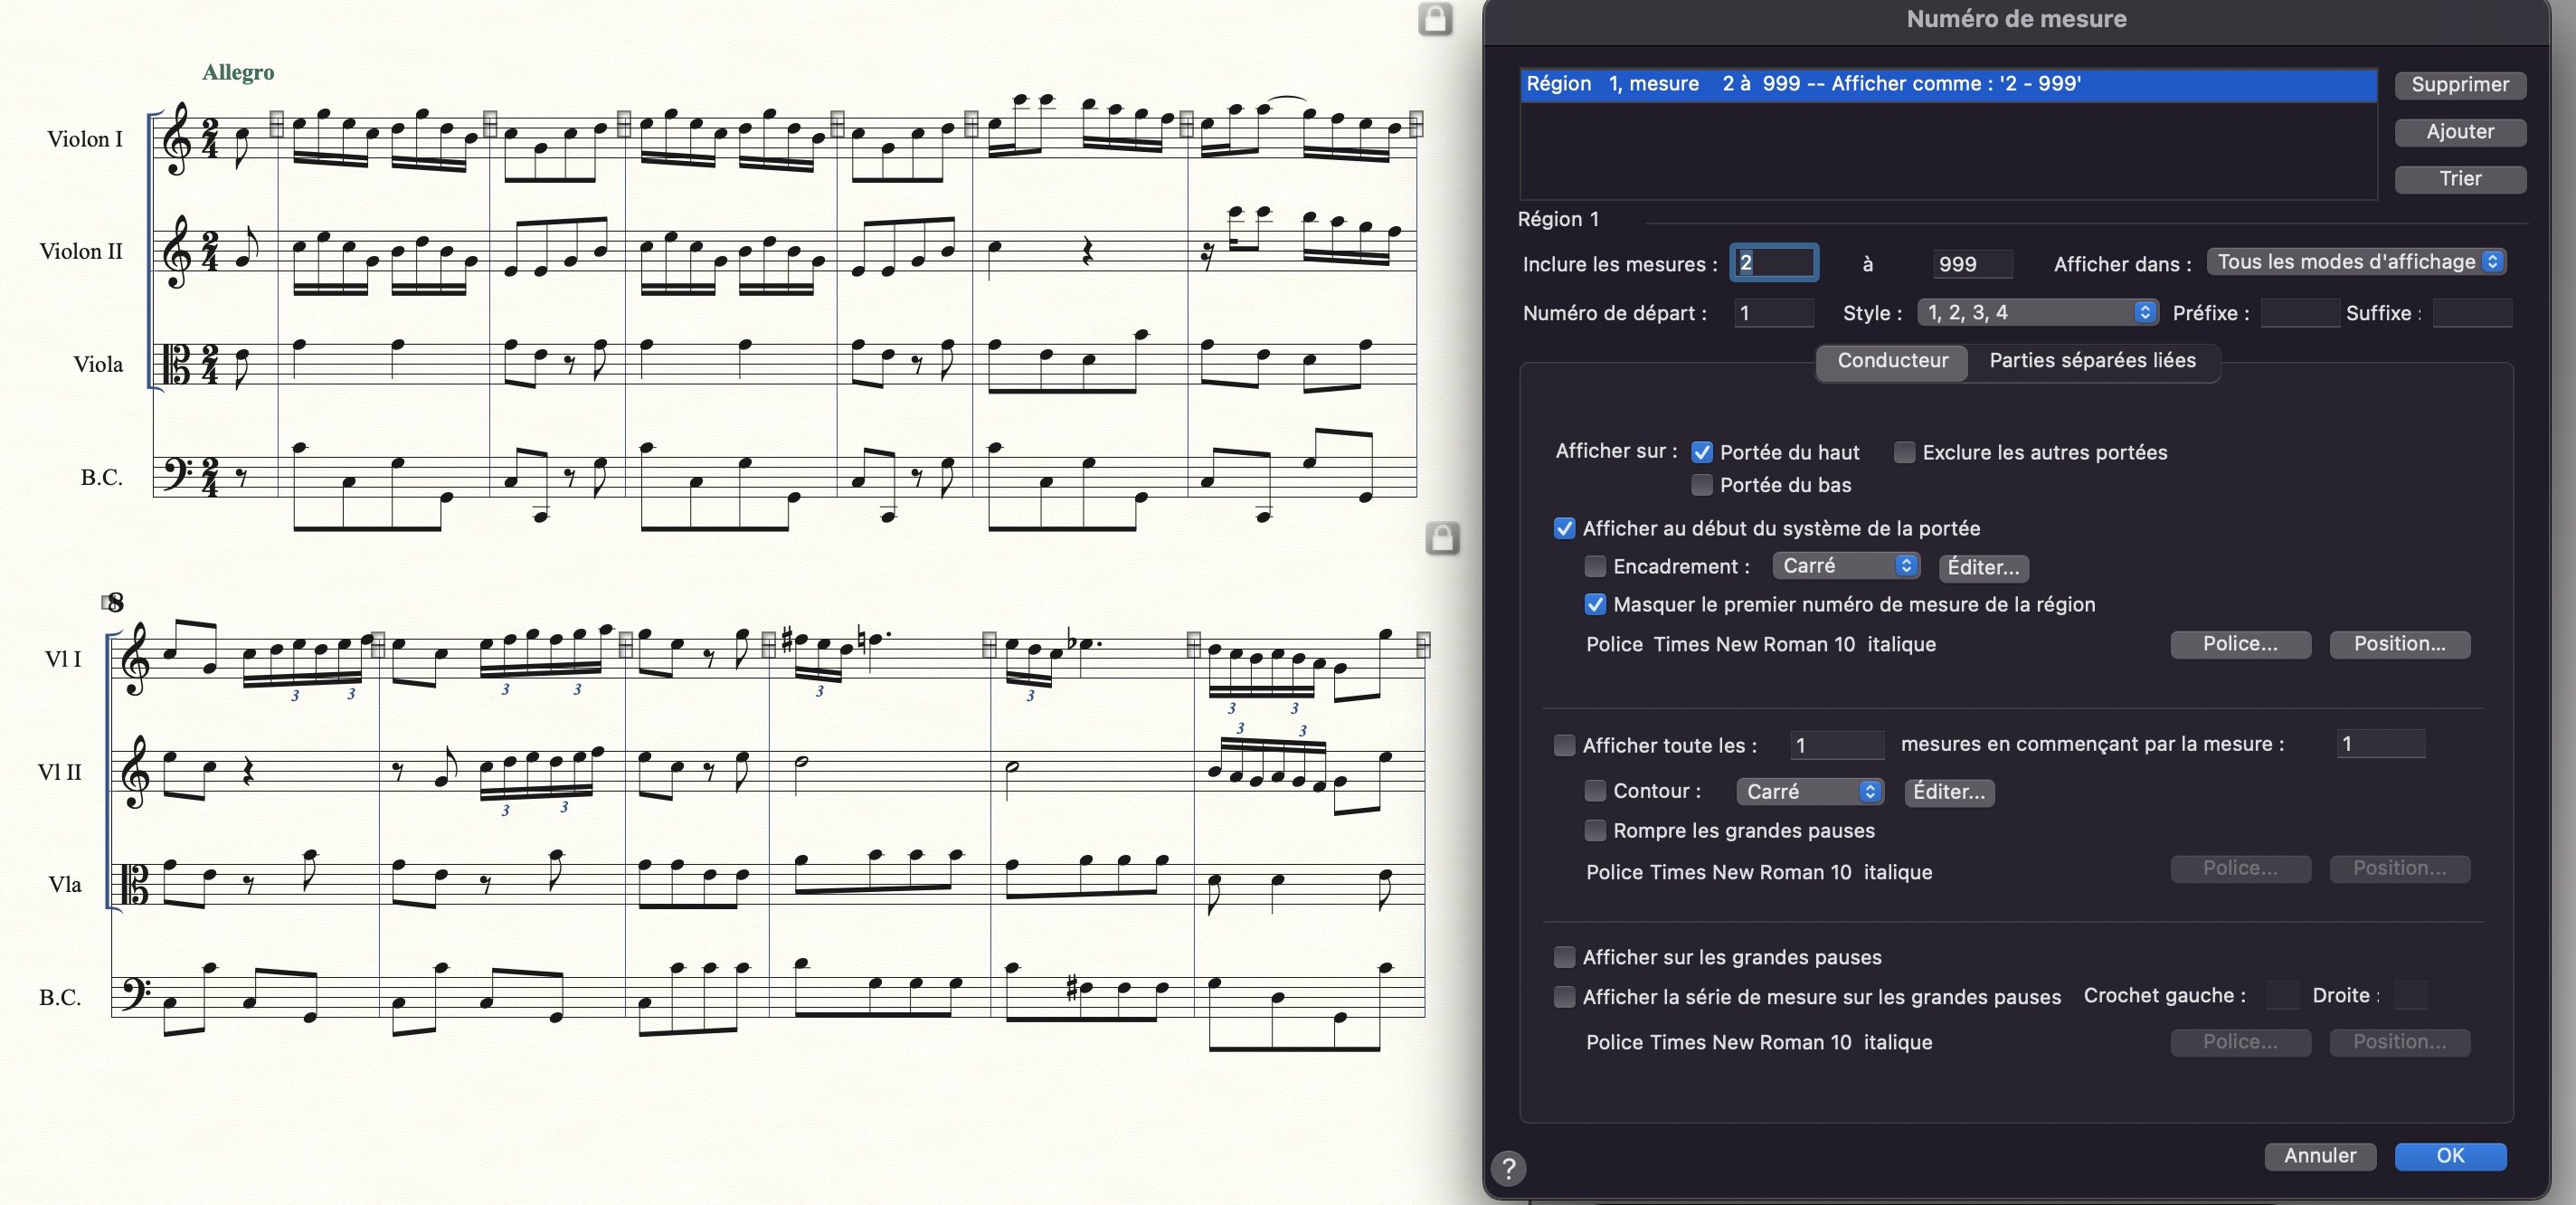Click the top system lock icon
This screenshot has width=2576, height=1205.
click(x=1435, y=19)
